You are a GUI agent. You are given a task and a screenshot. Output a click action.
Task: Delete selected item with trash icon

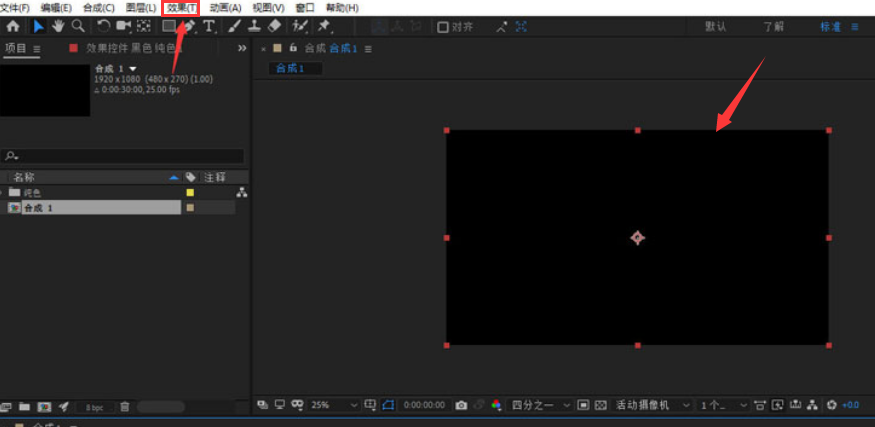125,407
